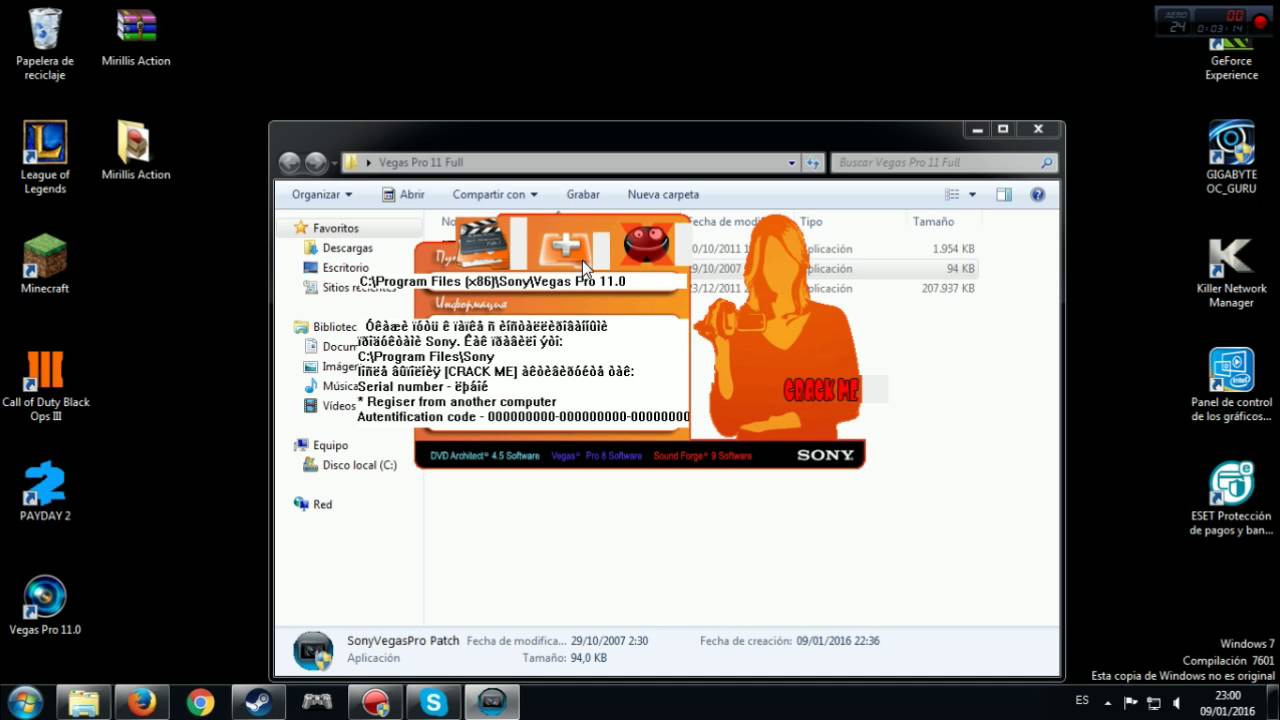The height and width of the screenshot is (720, 1280).
Task: Open Firefox from the taskbar
Action: tap(142, 703)
